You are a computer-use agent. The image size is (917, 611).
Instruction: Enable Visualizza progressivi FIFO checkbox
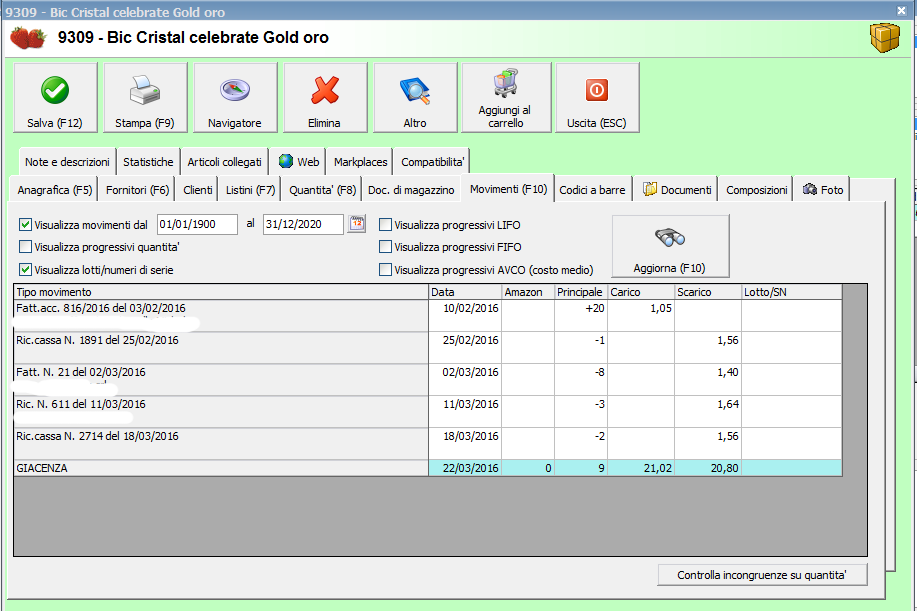pyautogui.click(x=385, y=247)
